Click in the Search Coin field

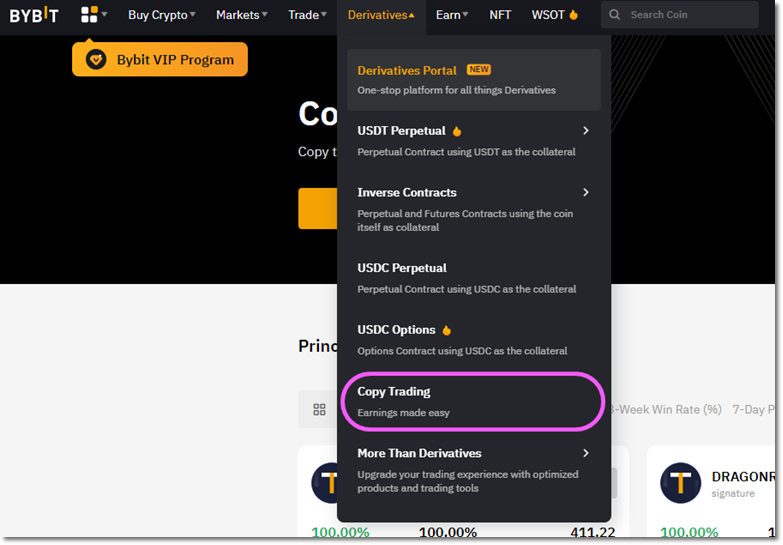click(x=680, y=14)
